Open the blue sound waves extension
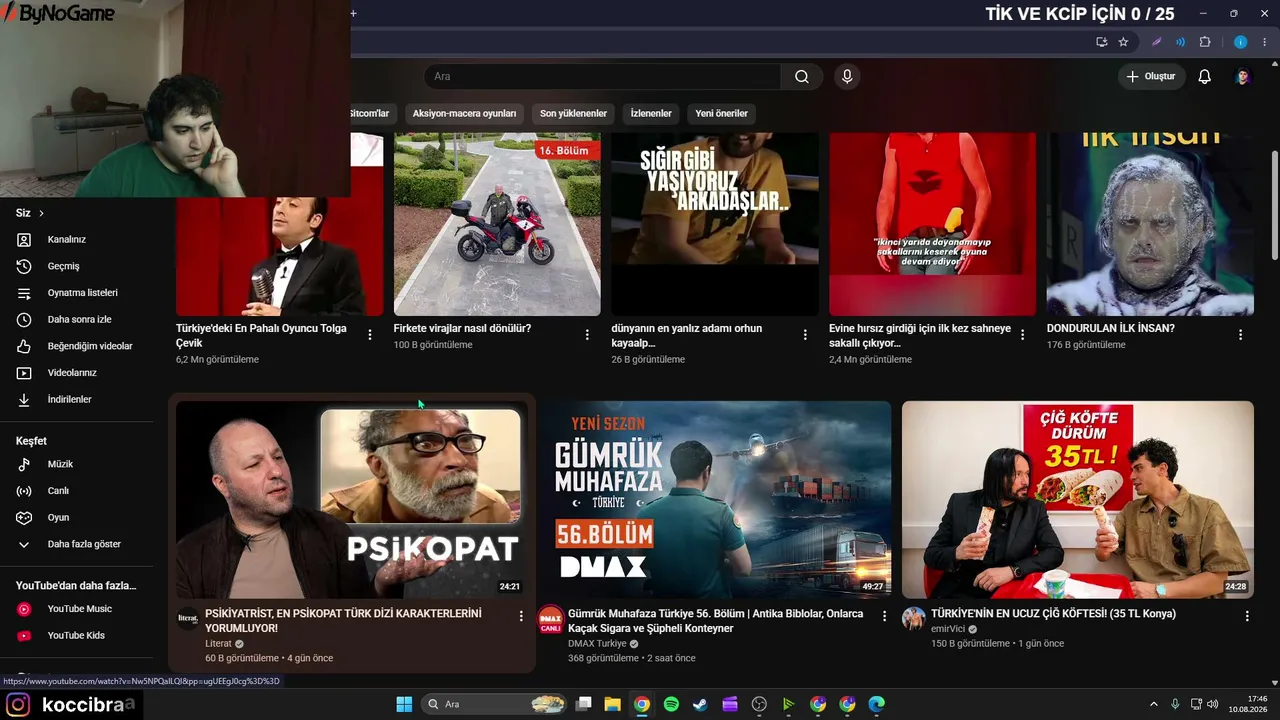Viewport: 1280px width, 720px height. tap(1180, 42)
